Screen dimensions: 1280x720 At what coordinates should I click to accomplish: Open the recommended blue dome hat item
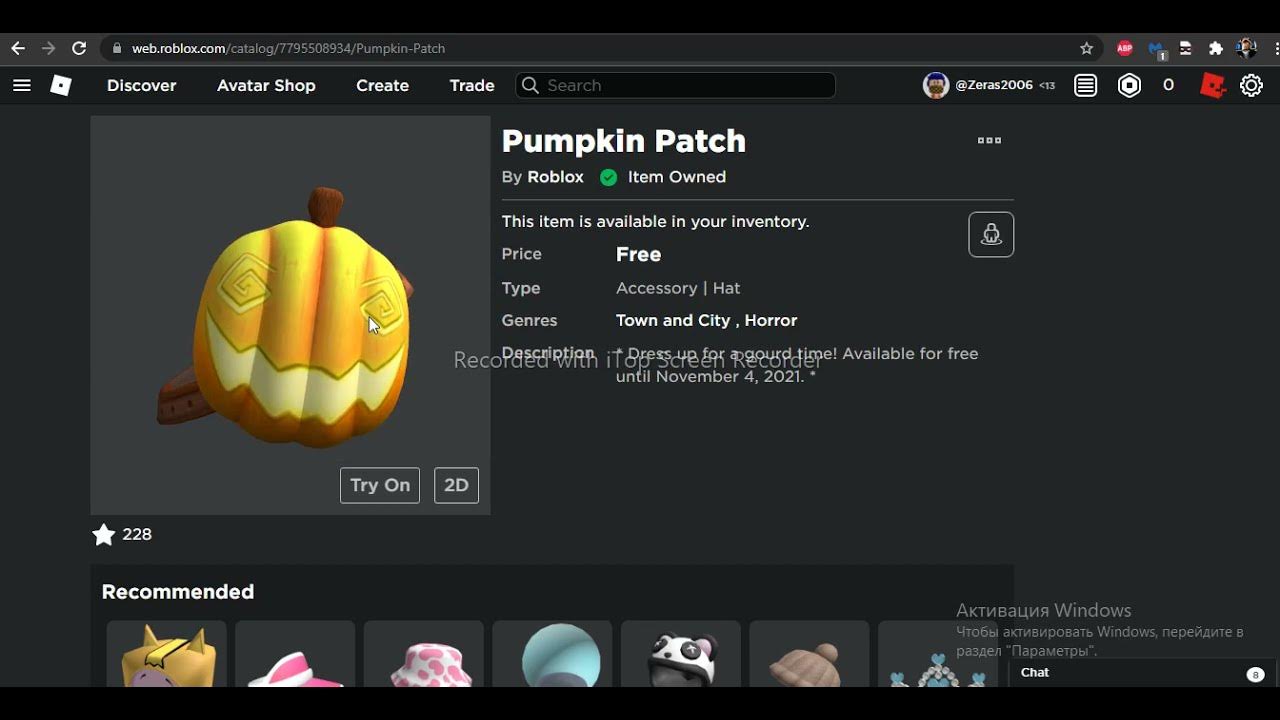coord(552,654)
